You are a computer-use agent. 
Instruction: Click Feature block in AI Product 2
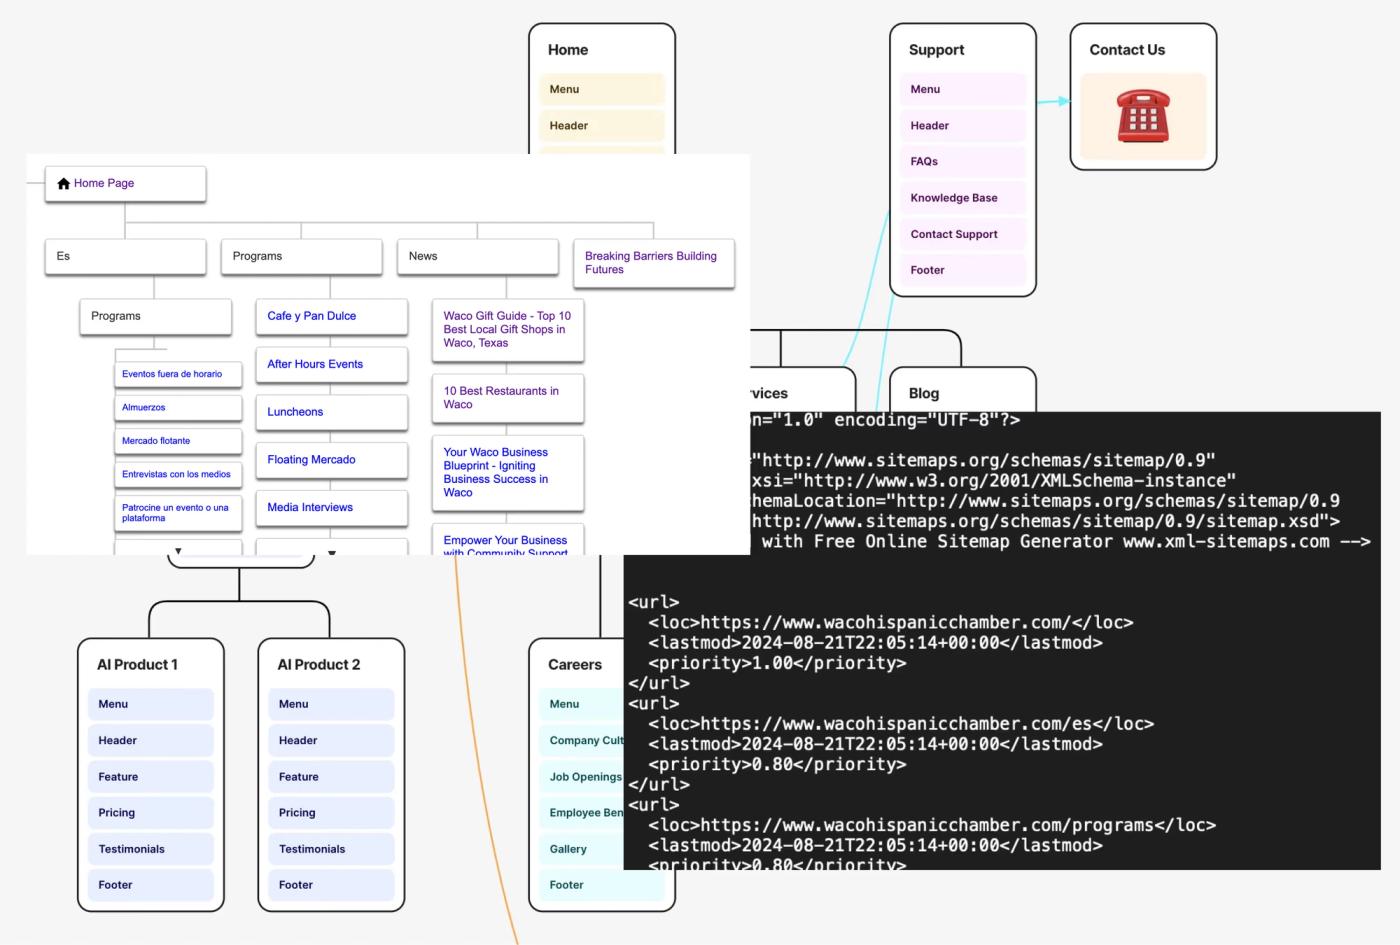click(x=331, y=777)
